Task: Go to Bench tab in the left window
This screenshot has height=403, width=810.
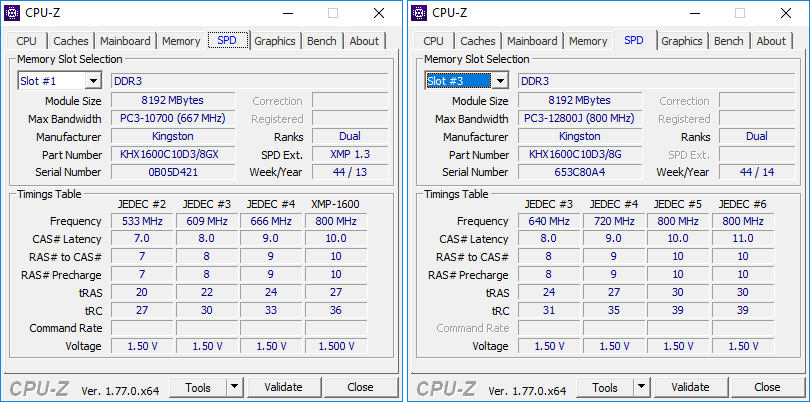Action: 322,41
